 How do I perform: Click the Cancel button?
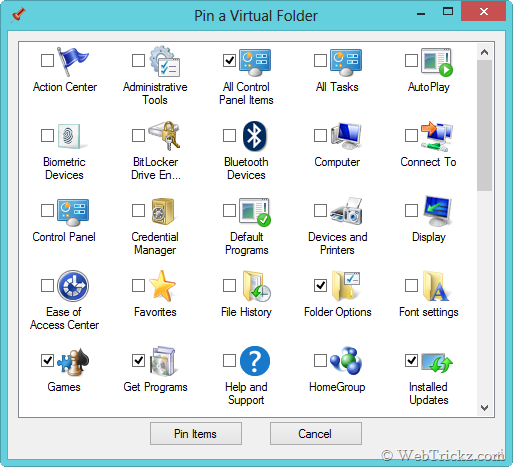click(316, 434)
